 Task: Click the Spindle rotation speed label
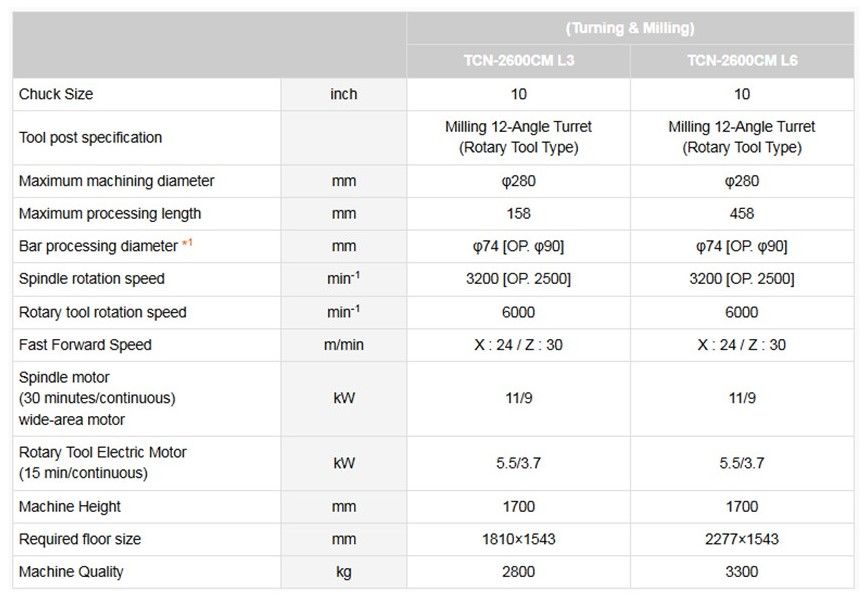(92, 279)
